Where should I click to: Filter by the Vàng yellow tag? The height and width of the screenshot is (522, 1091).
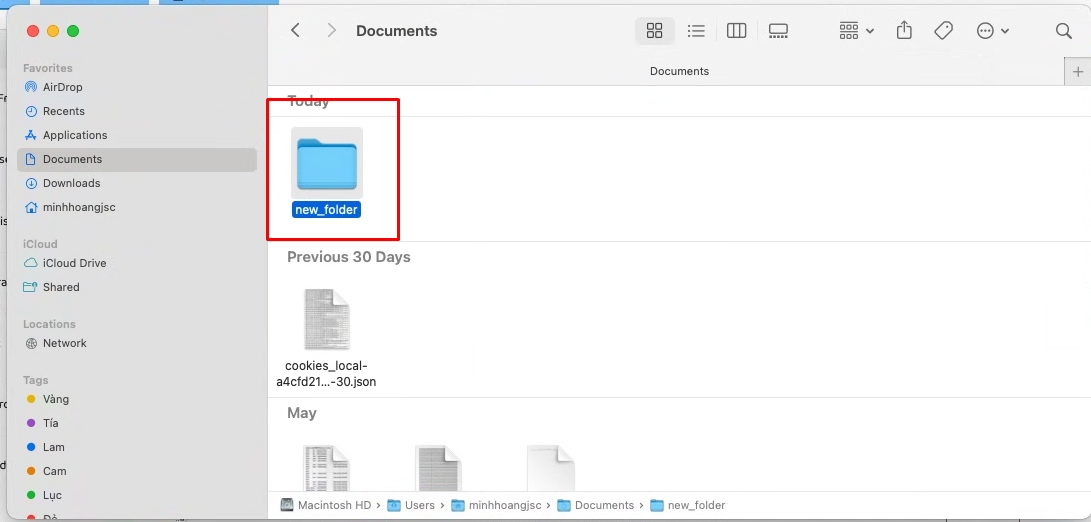point(56,399)
